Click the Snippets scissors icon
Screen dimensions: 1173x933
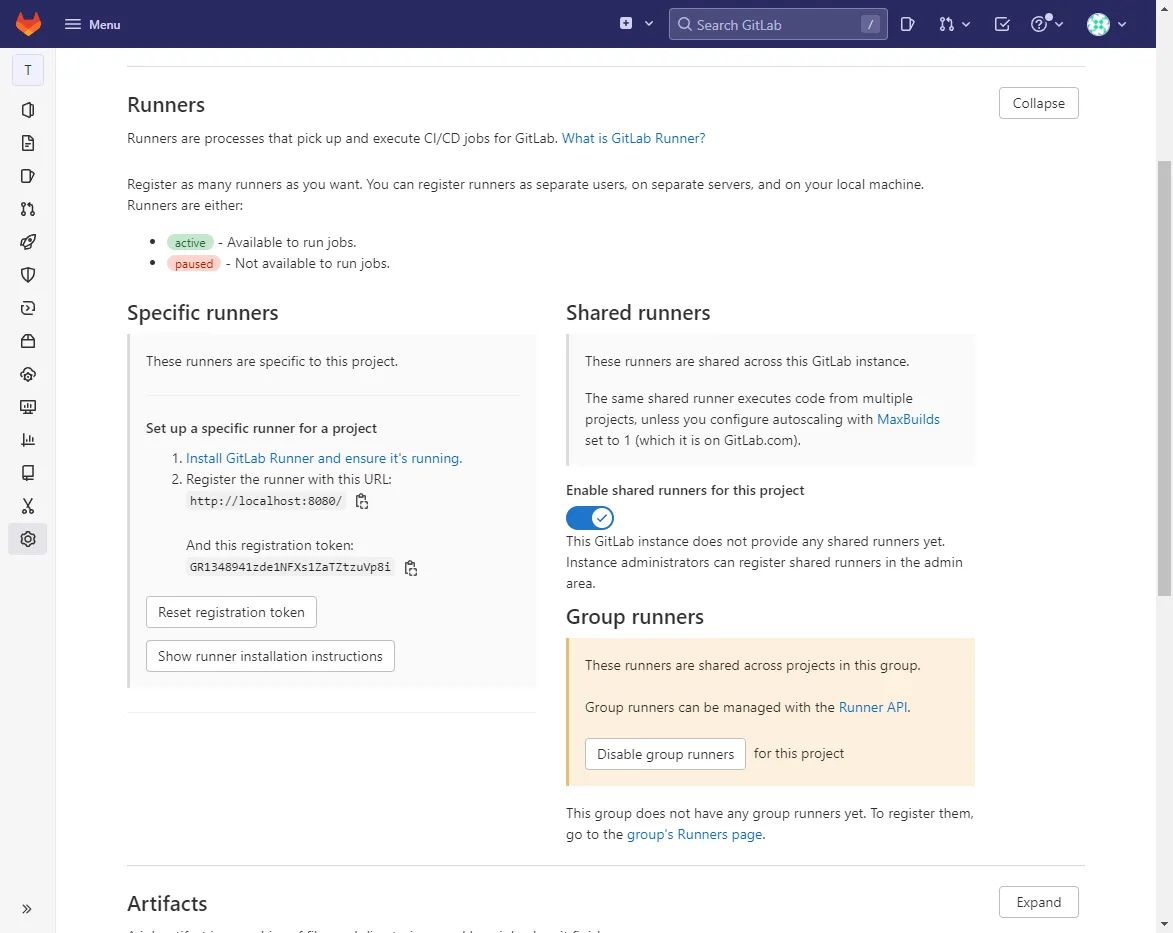28,506
